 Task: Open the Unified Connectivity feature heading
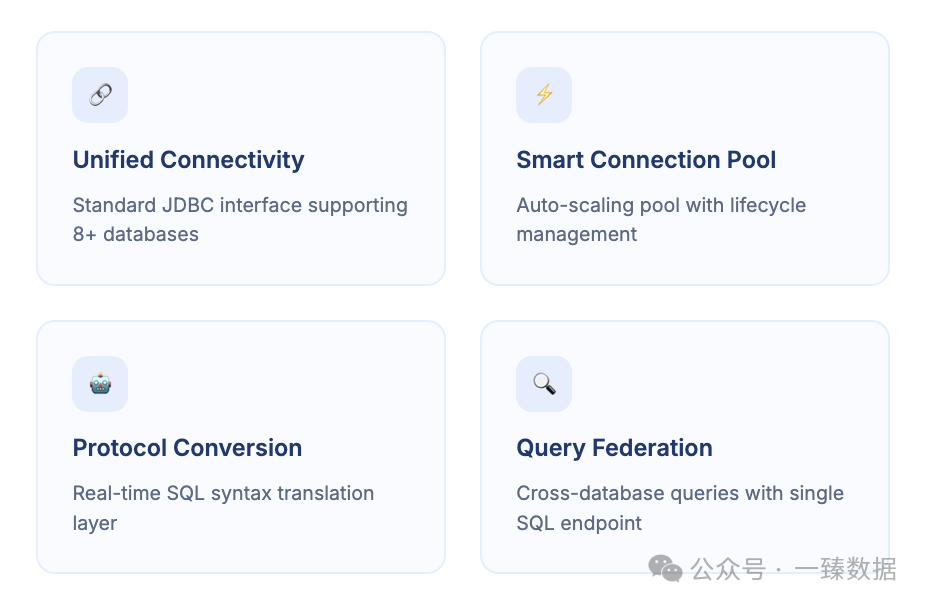point(188,160)
